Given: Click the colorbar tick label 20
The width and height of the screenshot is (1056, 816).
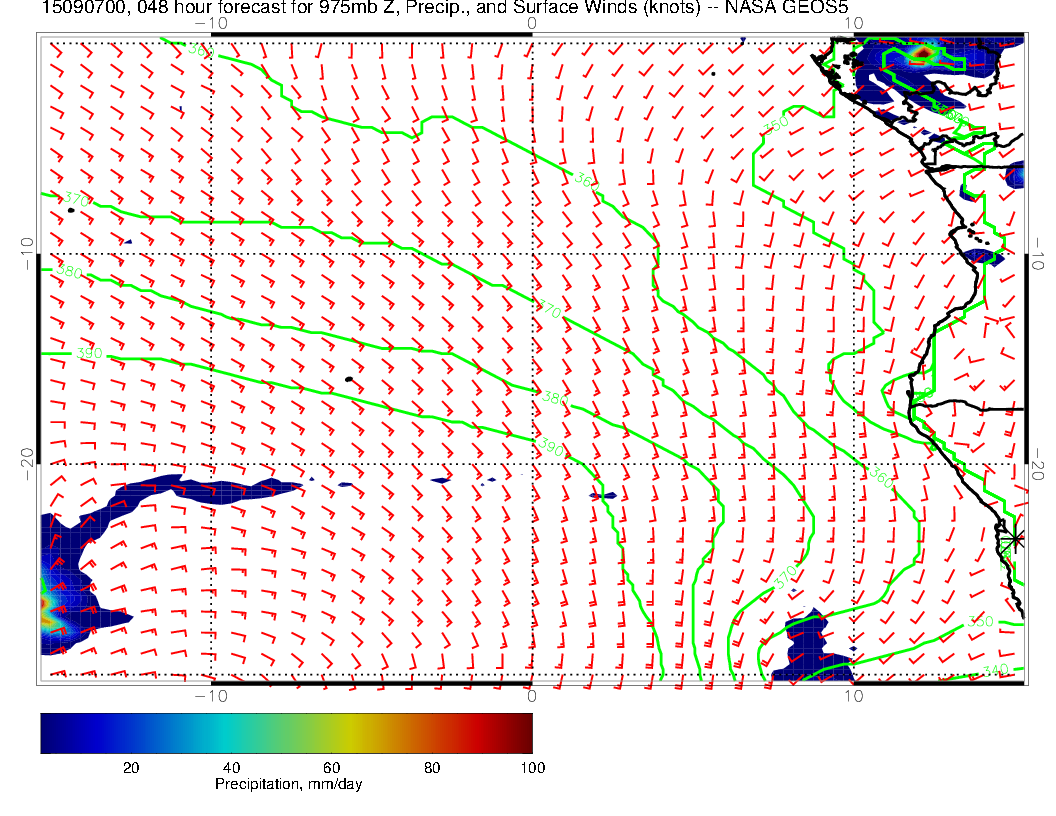Looking at the screenshot, I should (x=130, y=768).
